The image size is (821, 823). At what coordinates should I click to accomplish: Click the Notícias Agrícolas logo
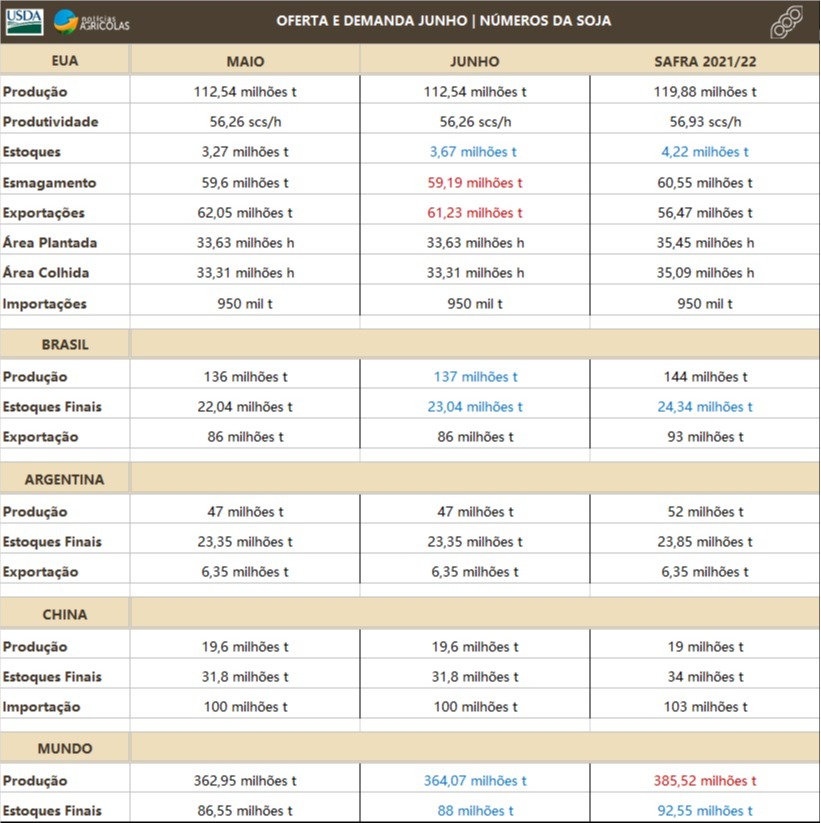[x=92, y=21]
